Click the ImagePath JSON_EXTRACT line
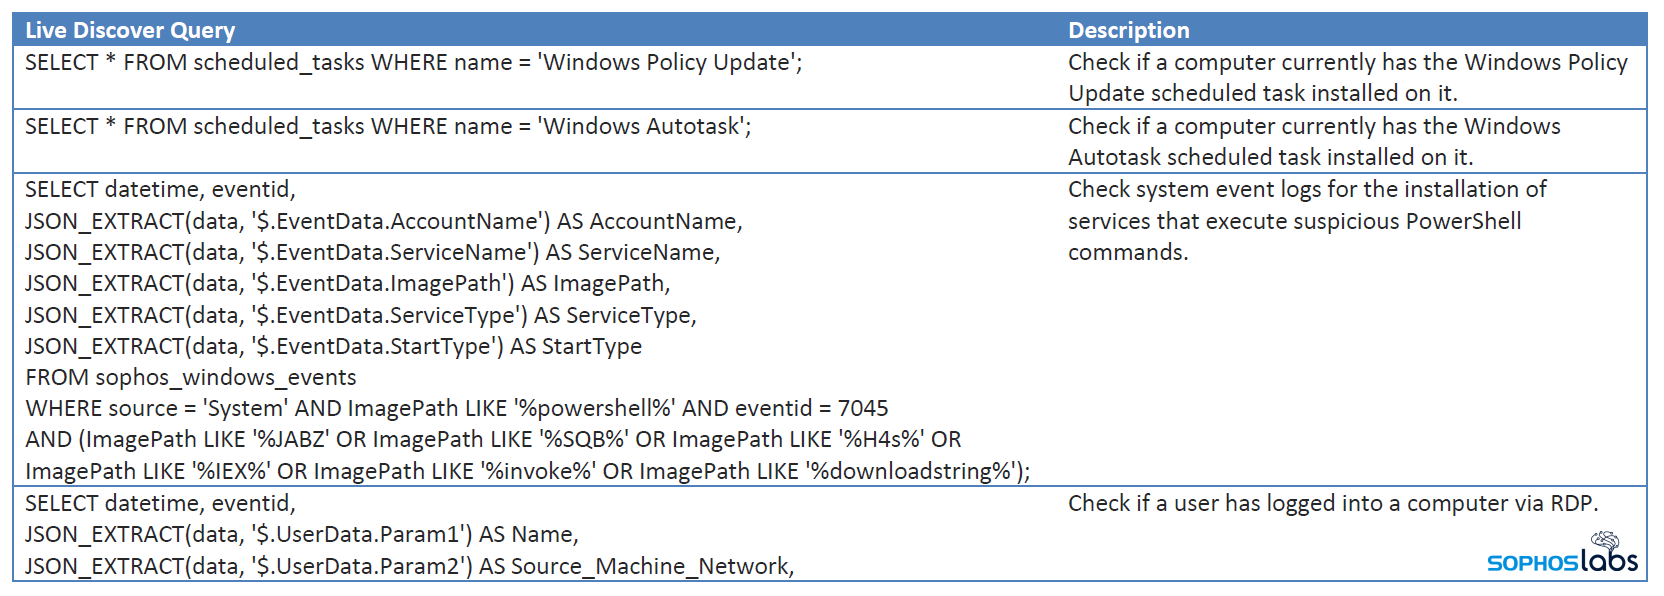The width and height of the screenshot is (1664, 596). [x=347, y=283]
